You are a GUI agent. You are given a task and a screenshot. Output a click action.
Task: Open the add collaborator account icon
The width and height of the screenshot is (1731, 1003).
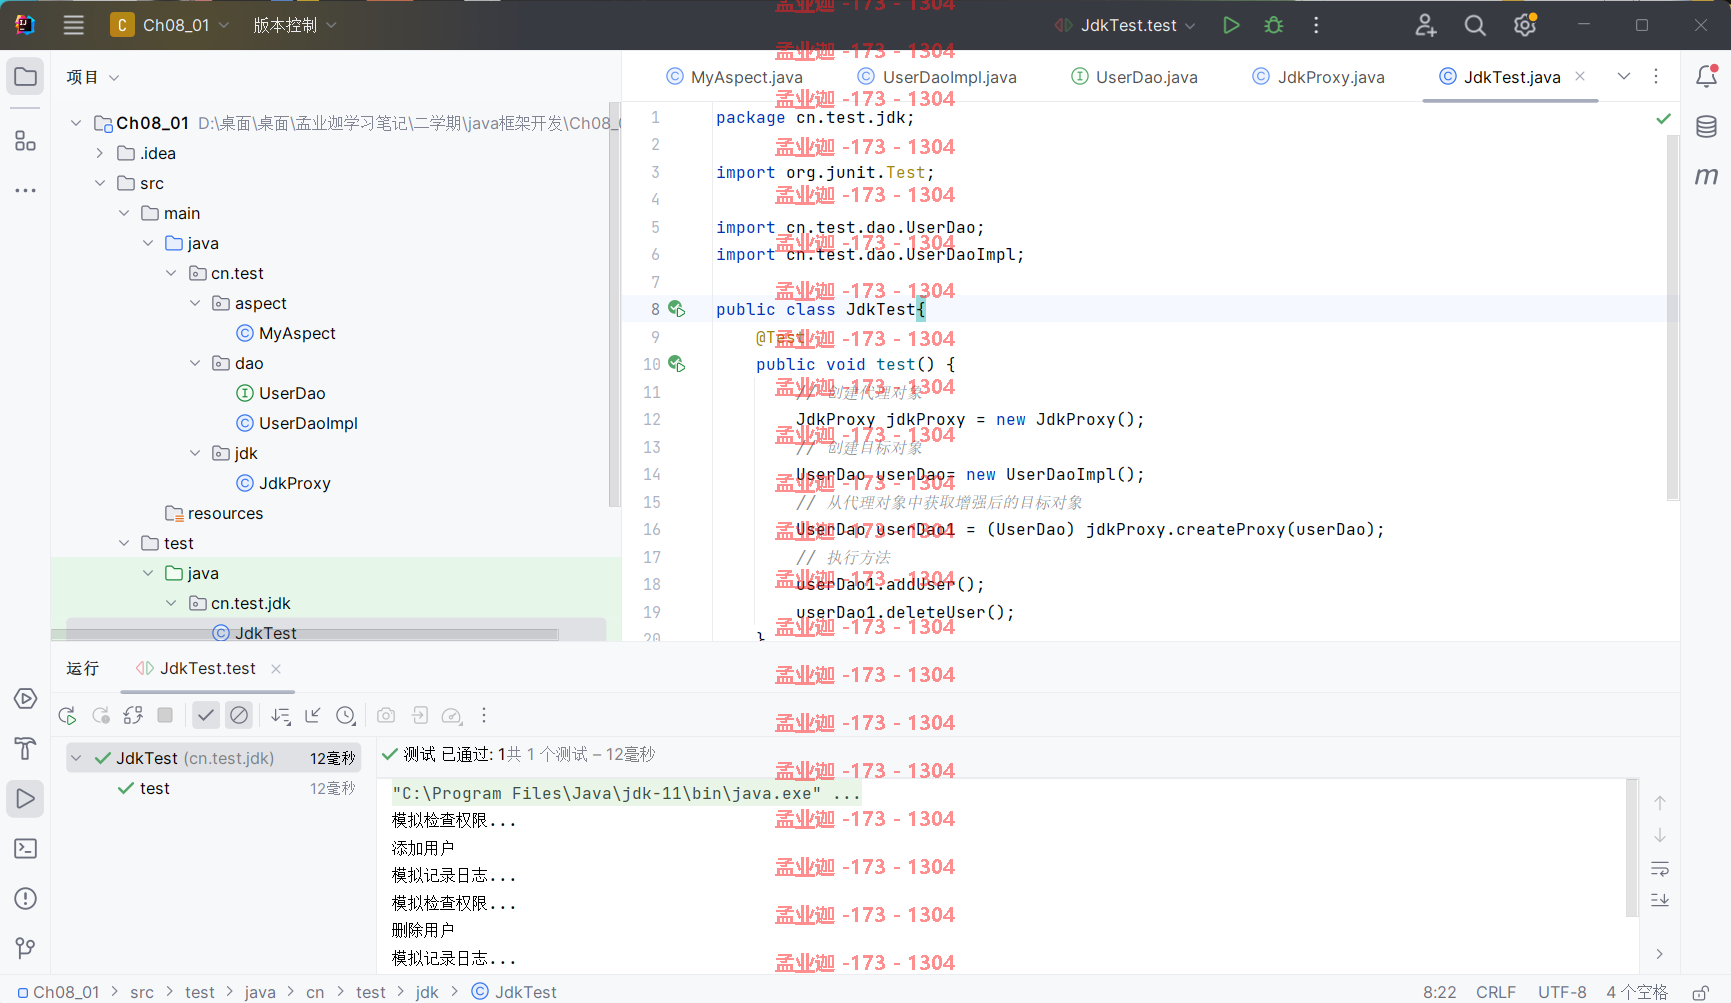tap(1426, 25)
